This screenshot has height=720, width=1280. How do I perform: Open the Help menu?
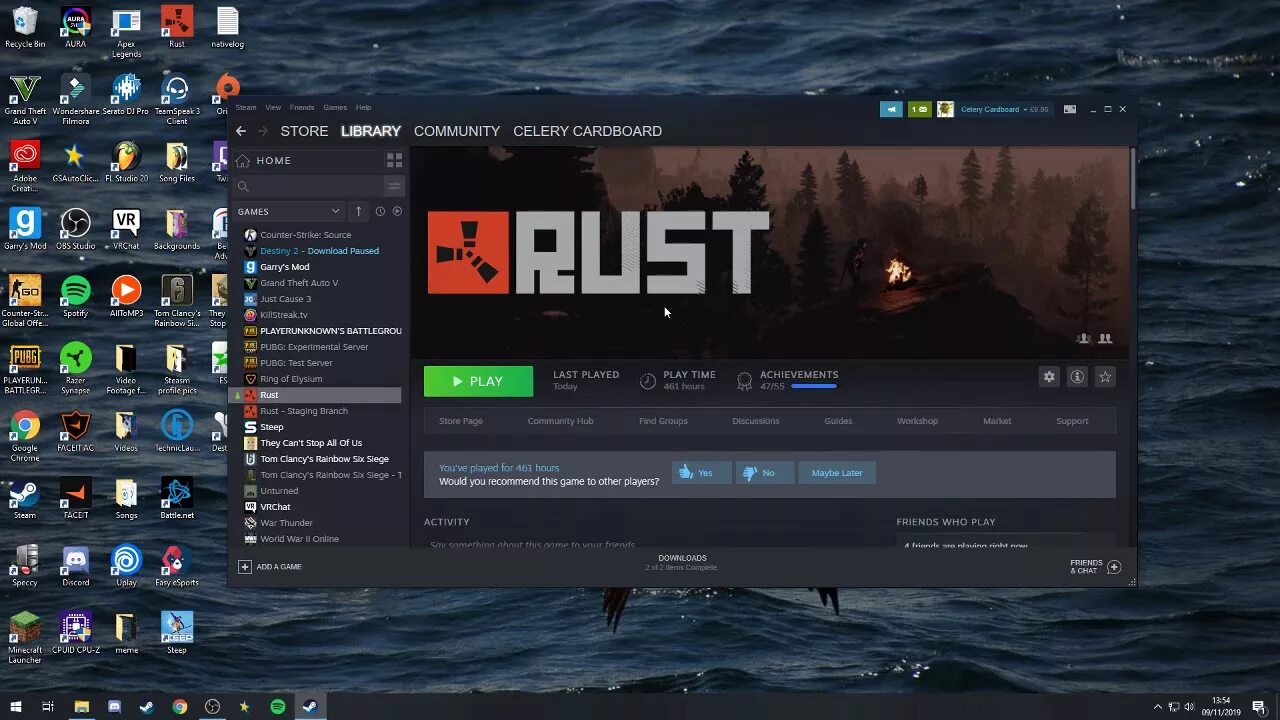click(363, 107)
